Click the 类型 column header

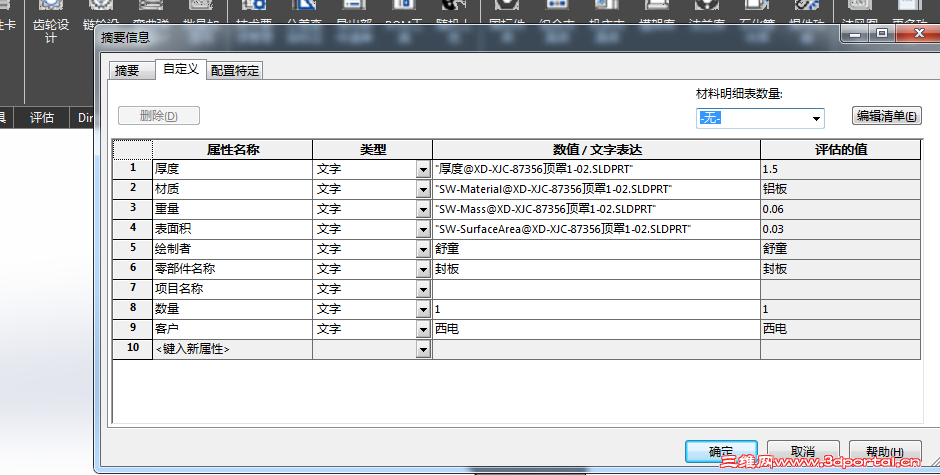point(372,149)
